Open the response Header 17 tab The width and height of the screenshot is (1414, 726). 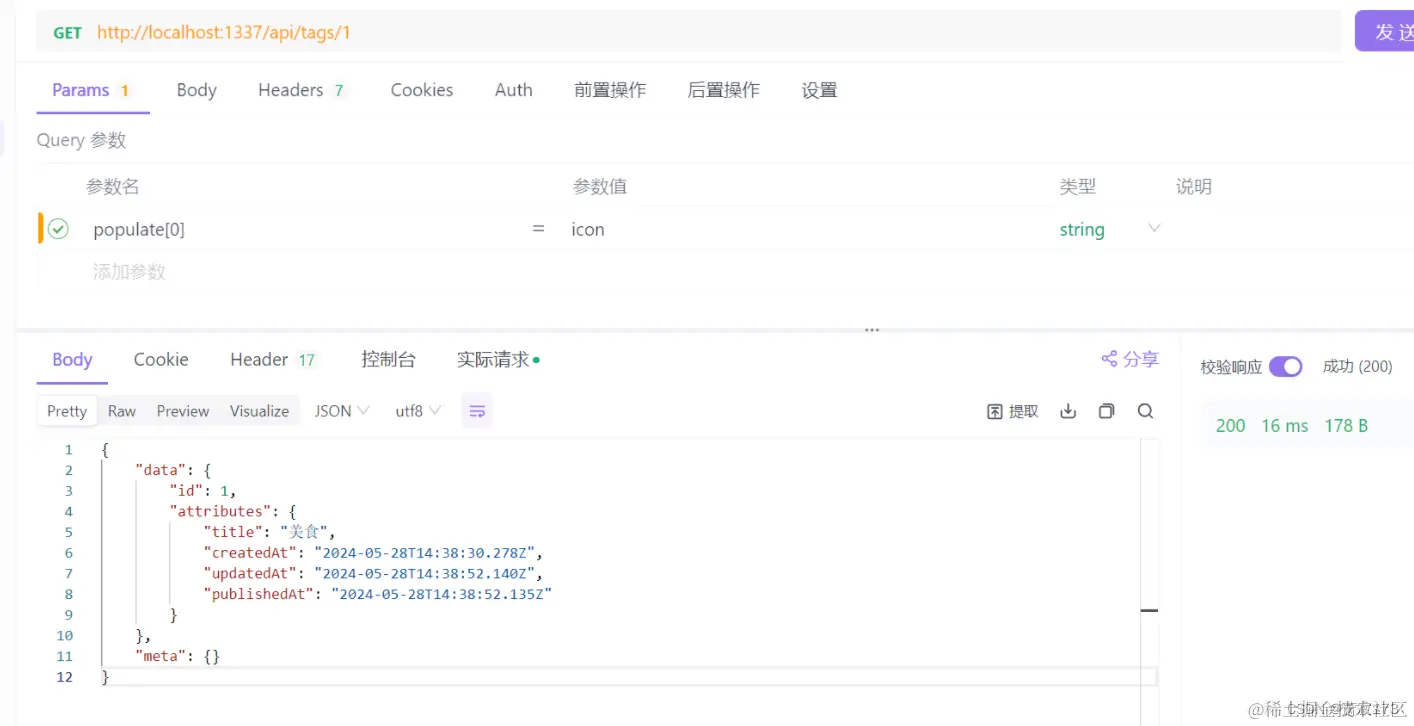(273, 360)
